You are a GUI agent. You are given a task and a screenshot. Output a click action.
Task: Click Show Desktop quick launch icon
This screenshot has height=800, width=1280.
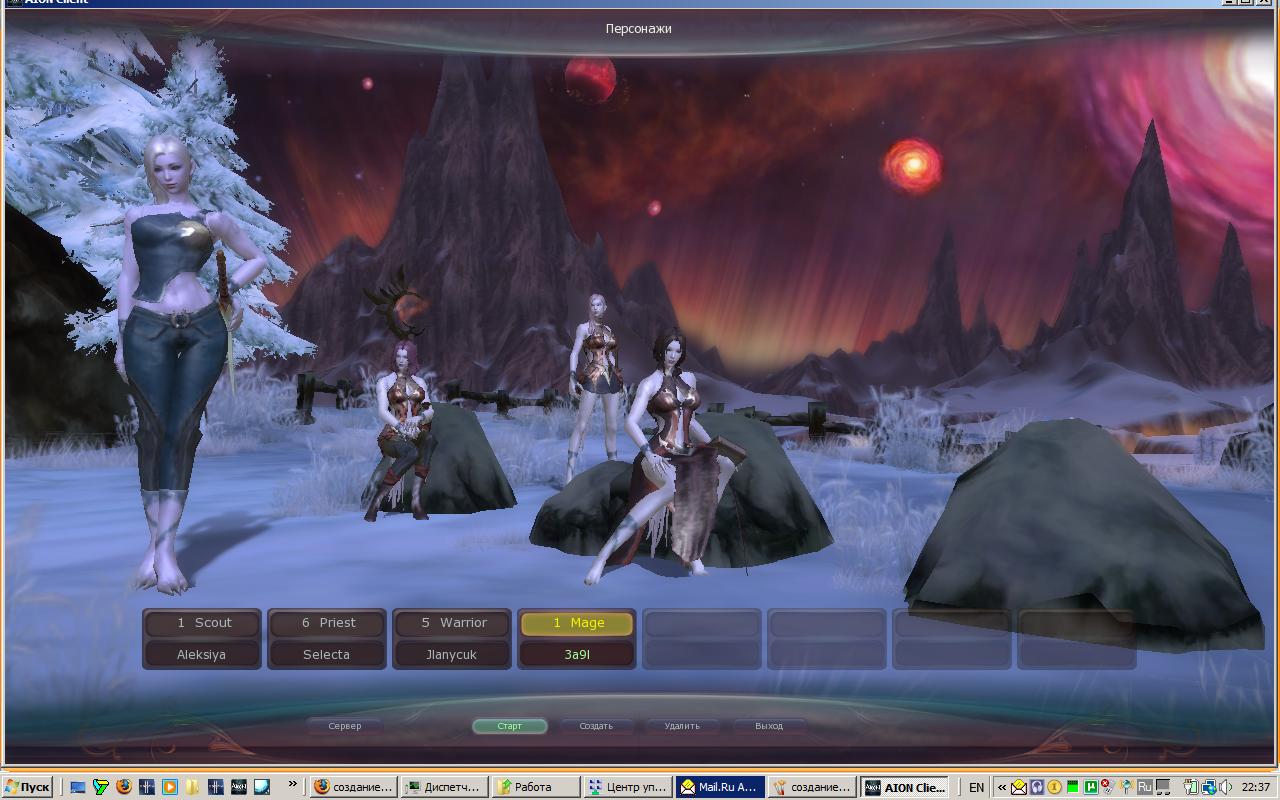78,787
